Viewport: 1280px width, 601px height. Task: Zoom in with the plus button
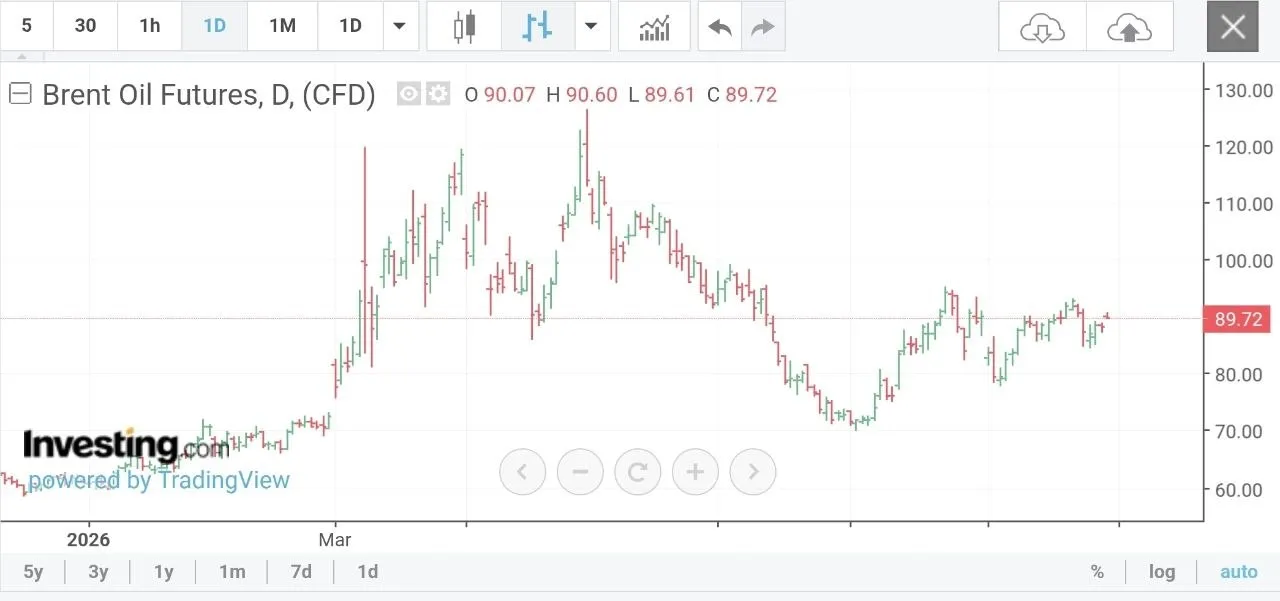[x=696, y=471]
